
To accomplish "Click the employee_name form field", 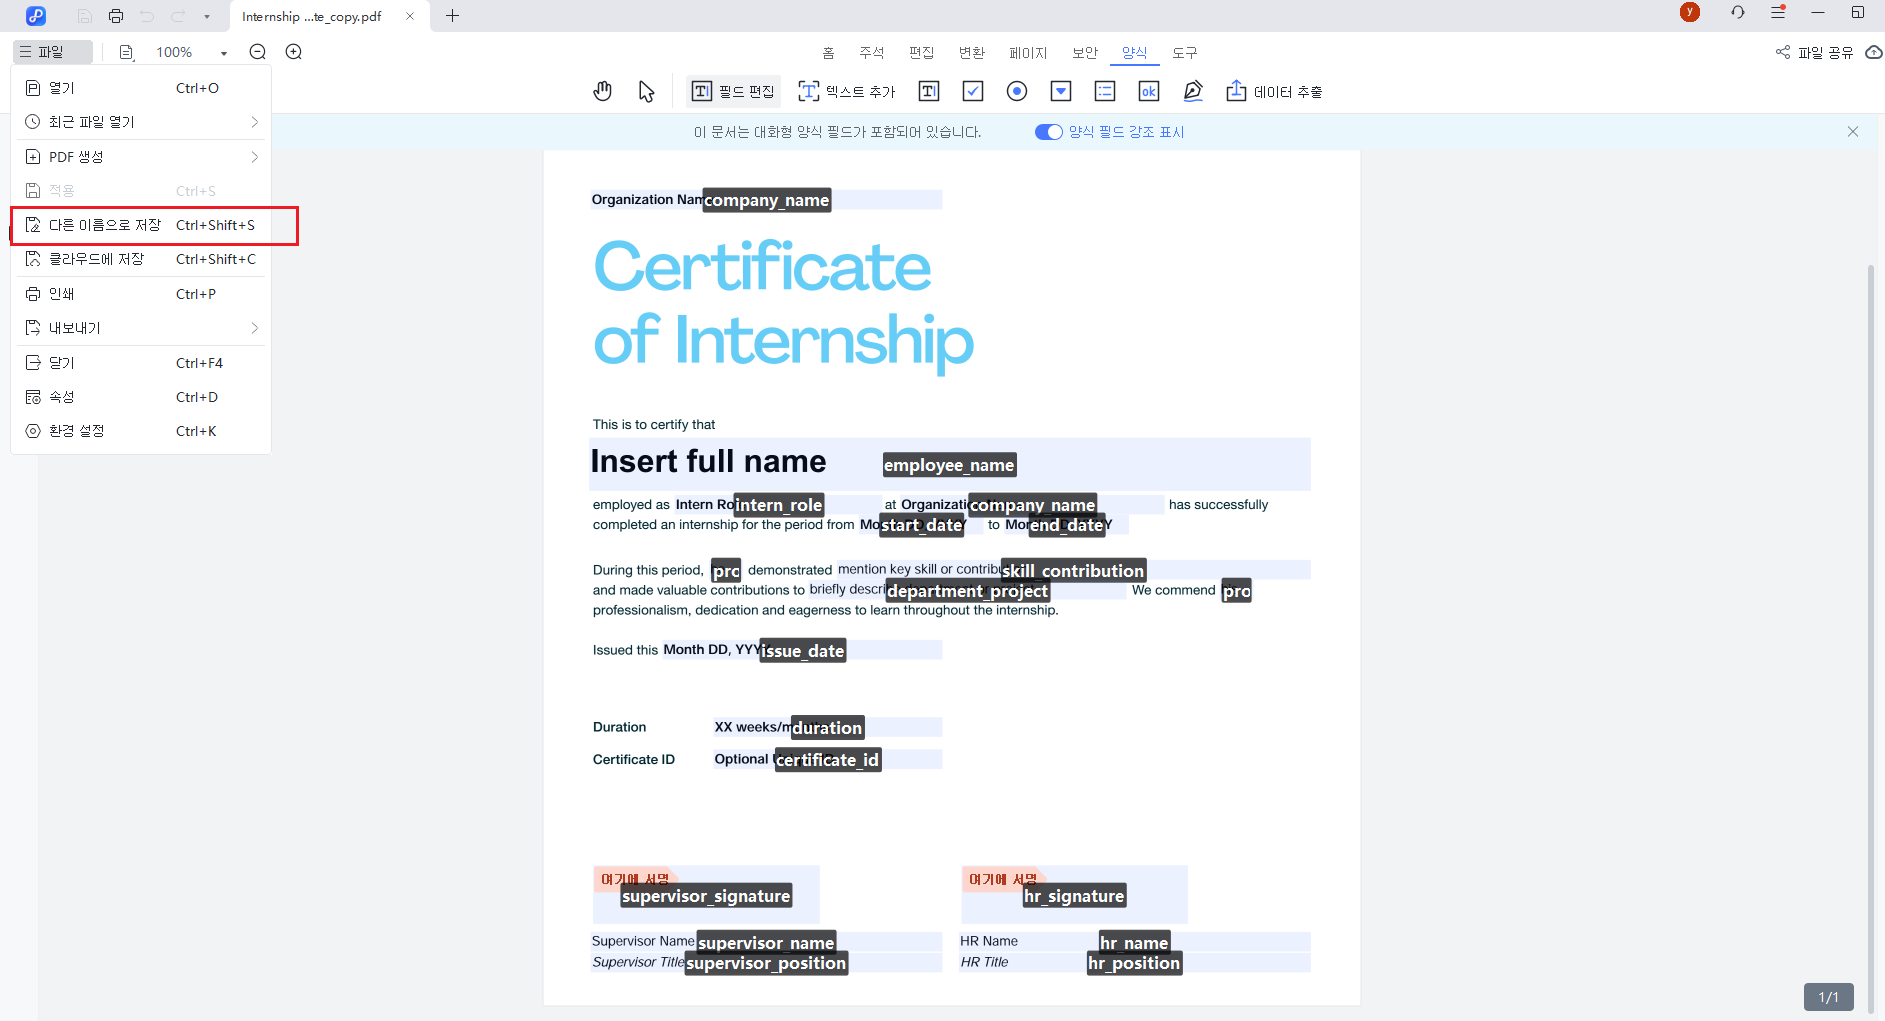I will (x=949, y=465).
